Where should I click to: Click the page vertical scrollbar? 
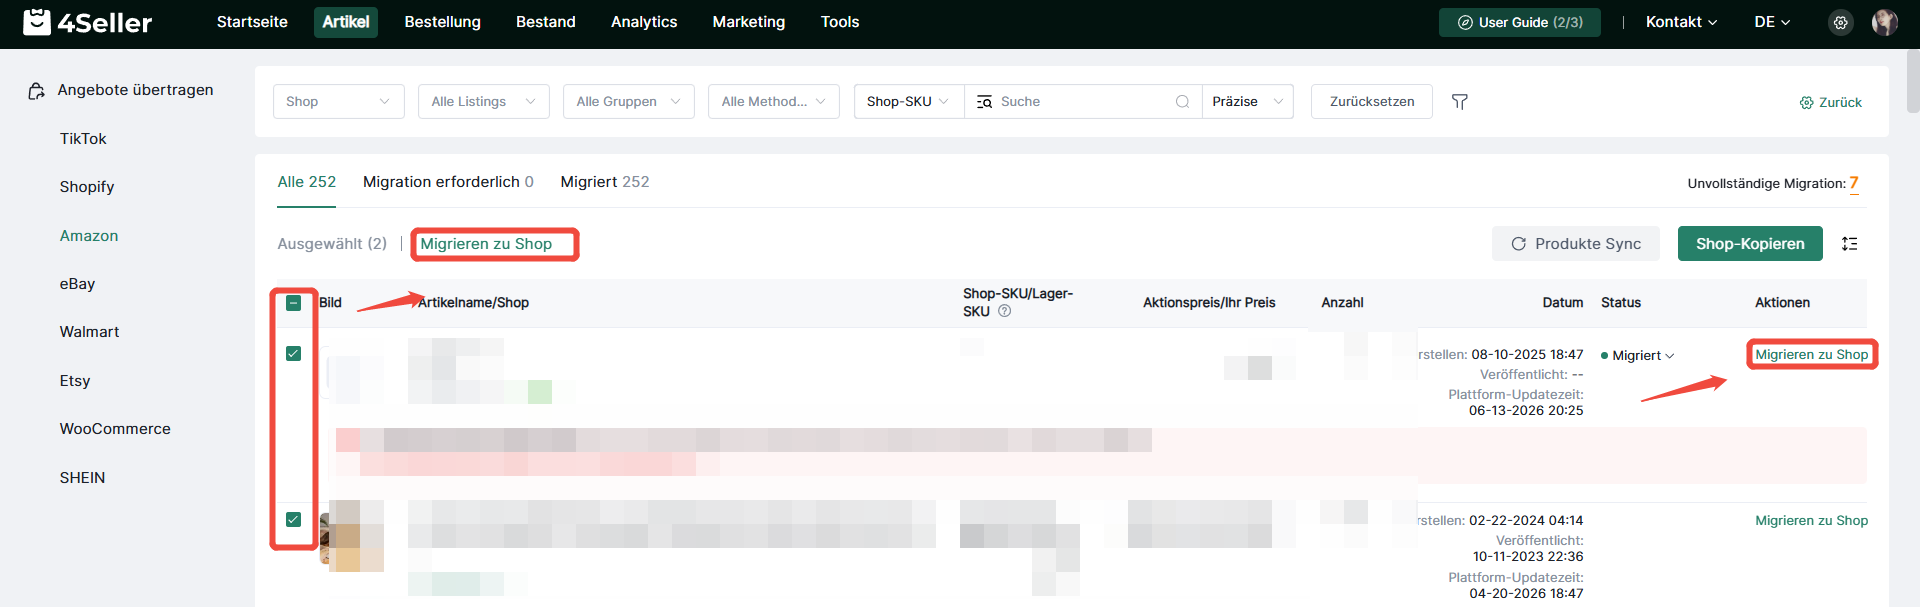click(x=1912, y=80)
